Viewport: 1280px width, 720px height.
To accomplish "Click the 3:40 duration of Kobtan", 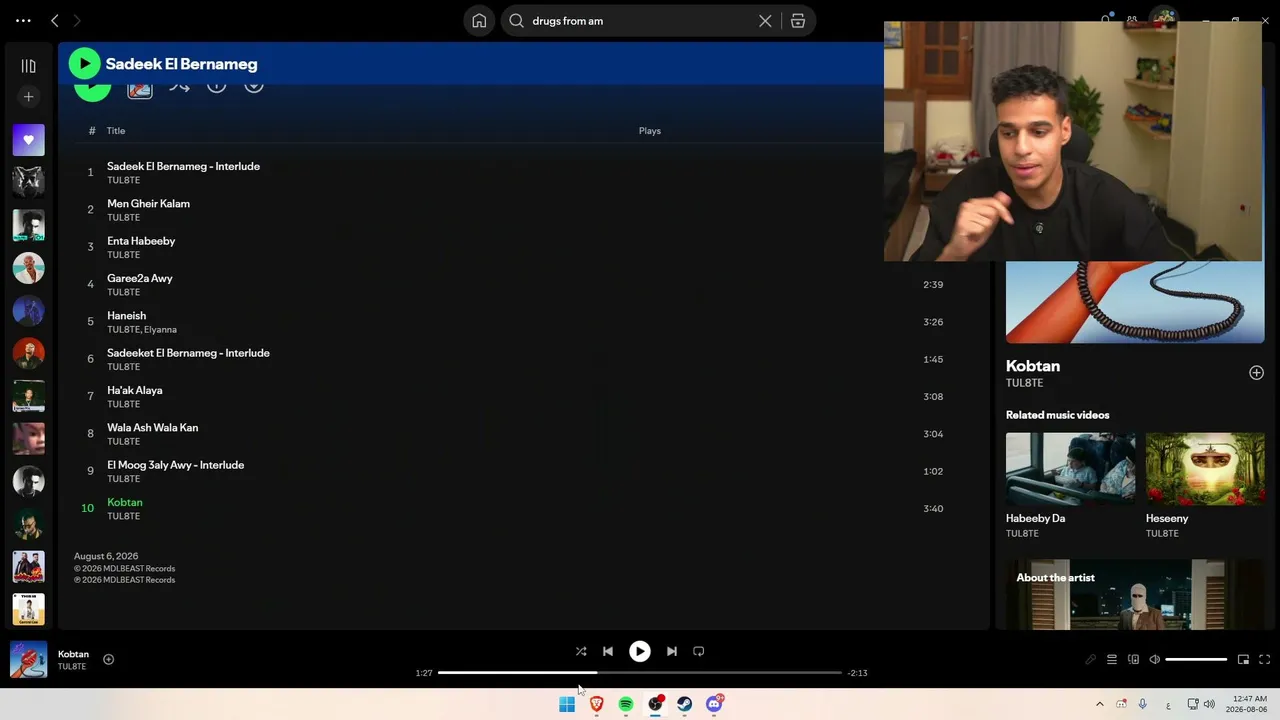I will coord(933,509).
